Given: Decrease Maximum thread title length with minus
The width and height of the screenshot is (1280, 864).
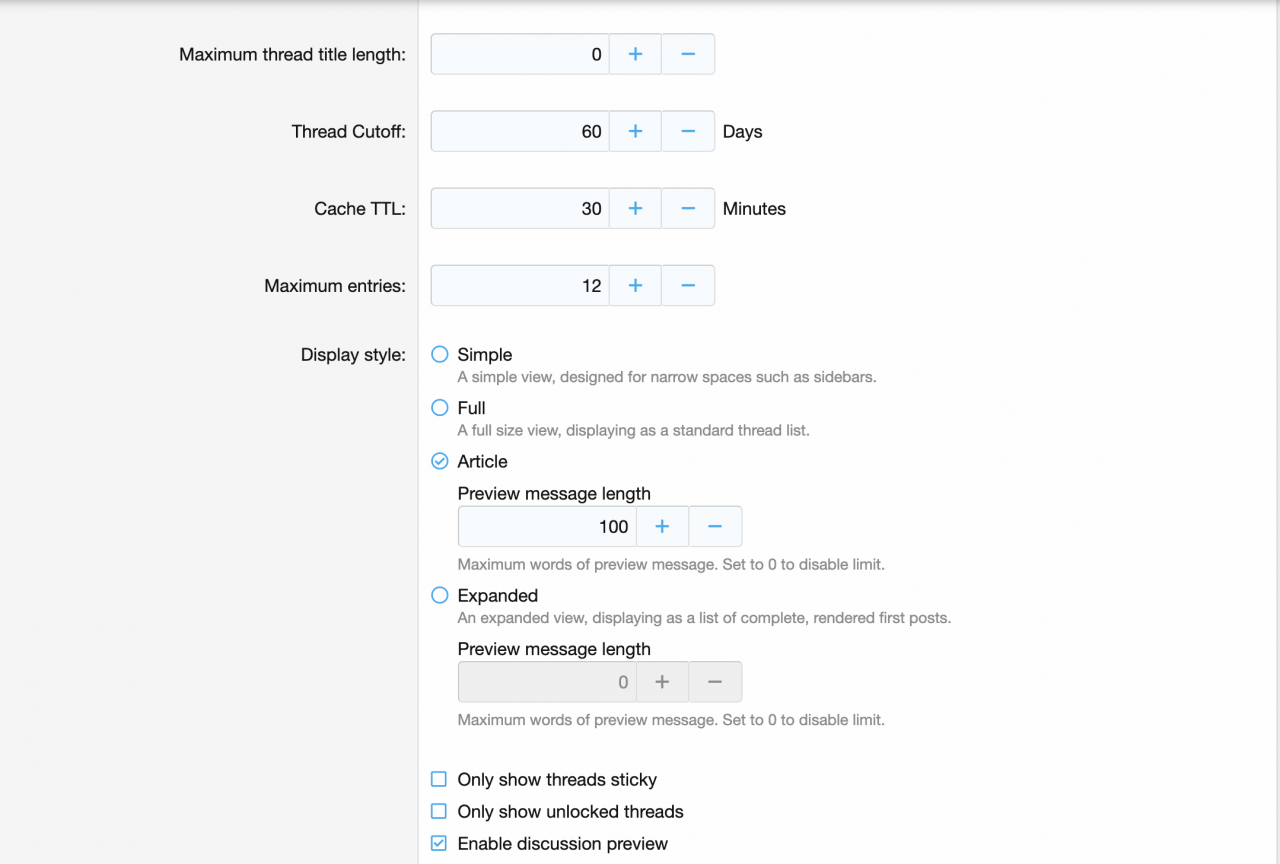Looking at the screenshot, I should click(x=688, y=54).
